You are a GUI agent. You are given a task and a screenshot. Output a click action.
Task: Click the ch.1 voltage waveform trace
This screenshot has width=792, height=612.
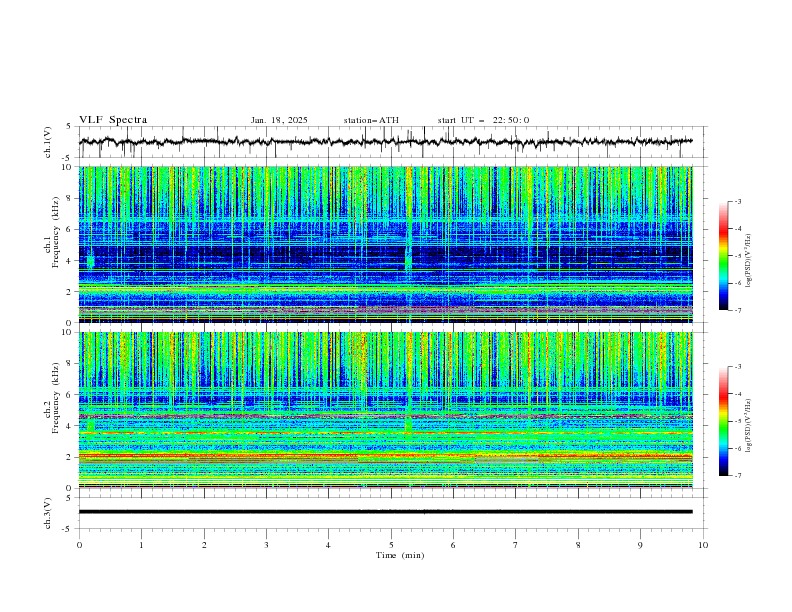pos(385,142)
